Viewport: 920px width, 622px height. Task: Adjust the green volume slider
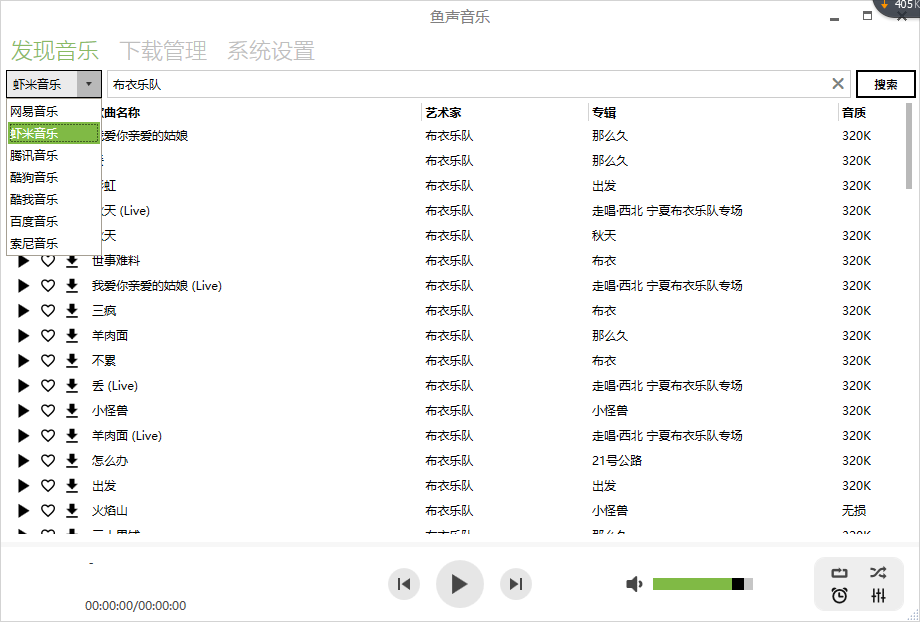point(702,584)
